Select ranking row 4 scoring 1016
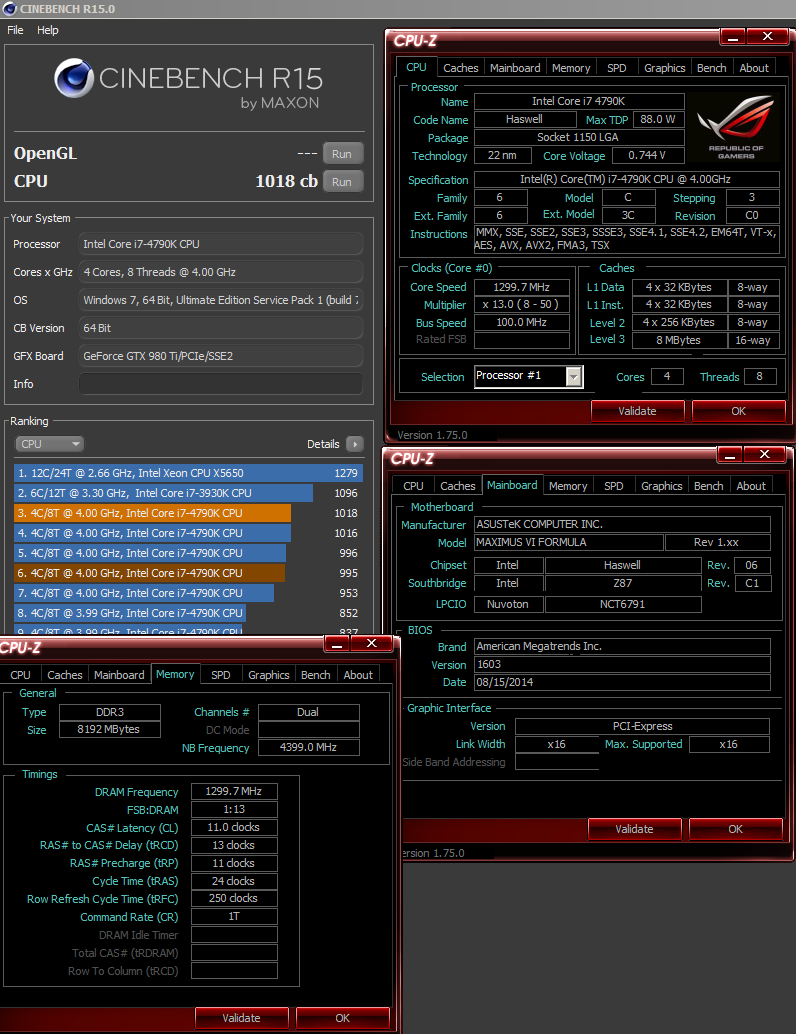Viewport: 796px width, 1034px height. pos(188,533)
